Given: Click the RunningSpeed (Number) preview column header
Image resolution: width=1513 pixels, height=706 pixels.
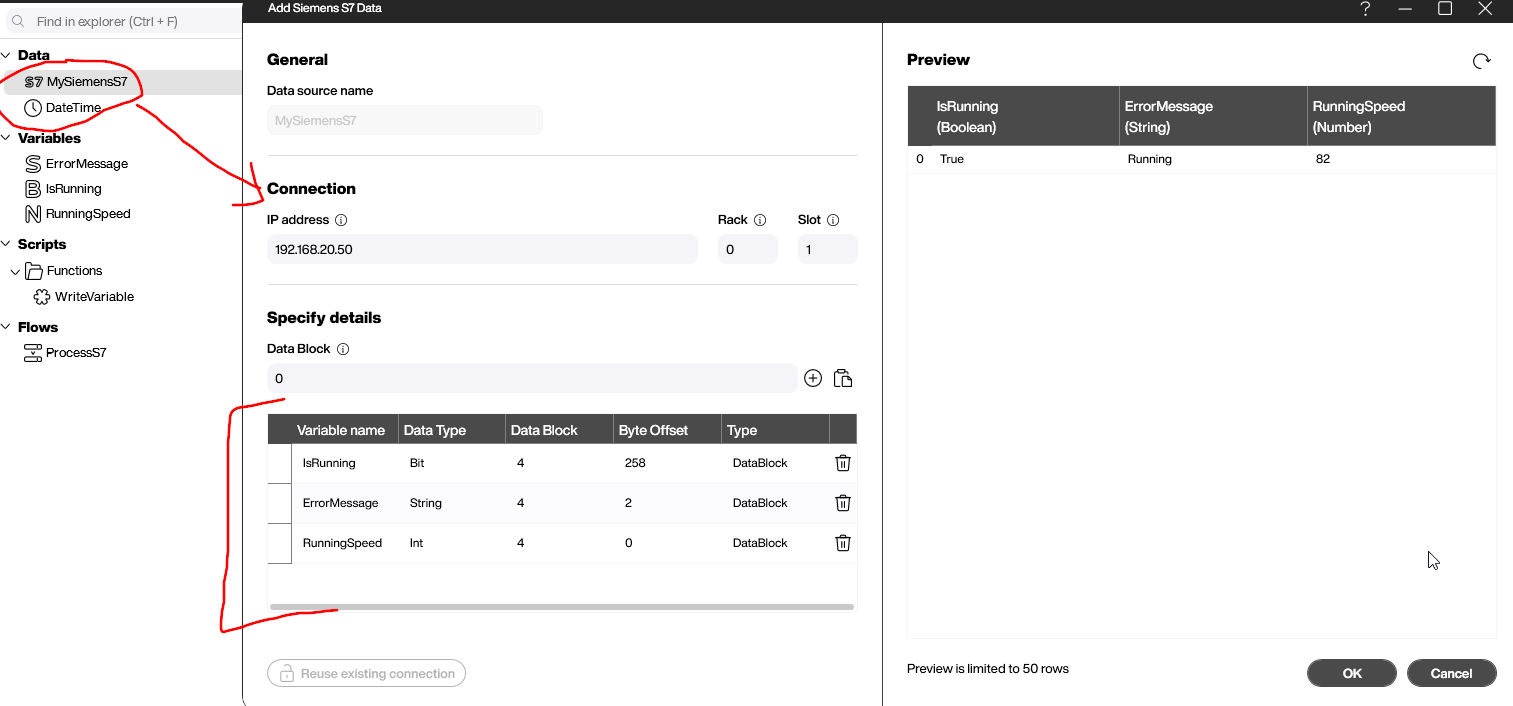Looking at the screenshot, I should click(x=1402, y=116).
